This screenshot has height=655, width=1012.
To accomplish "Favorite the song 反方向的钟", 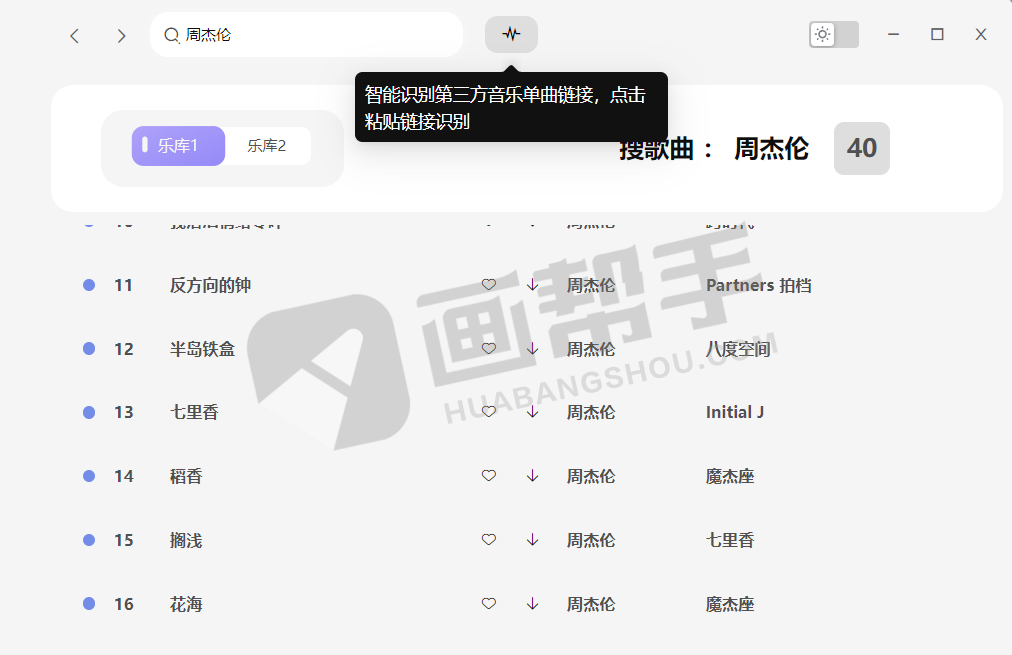I will (489, 285).
